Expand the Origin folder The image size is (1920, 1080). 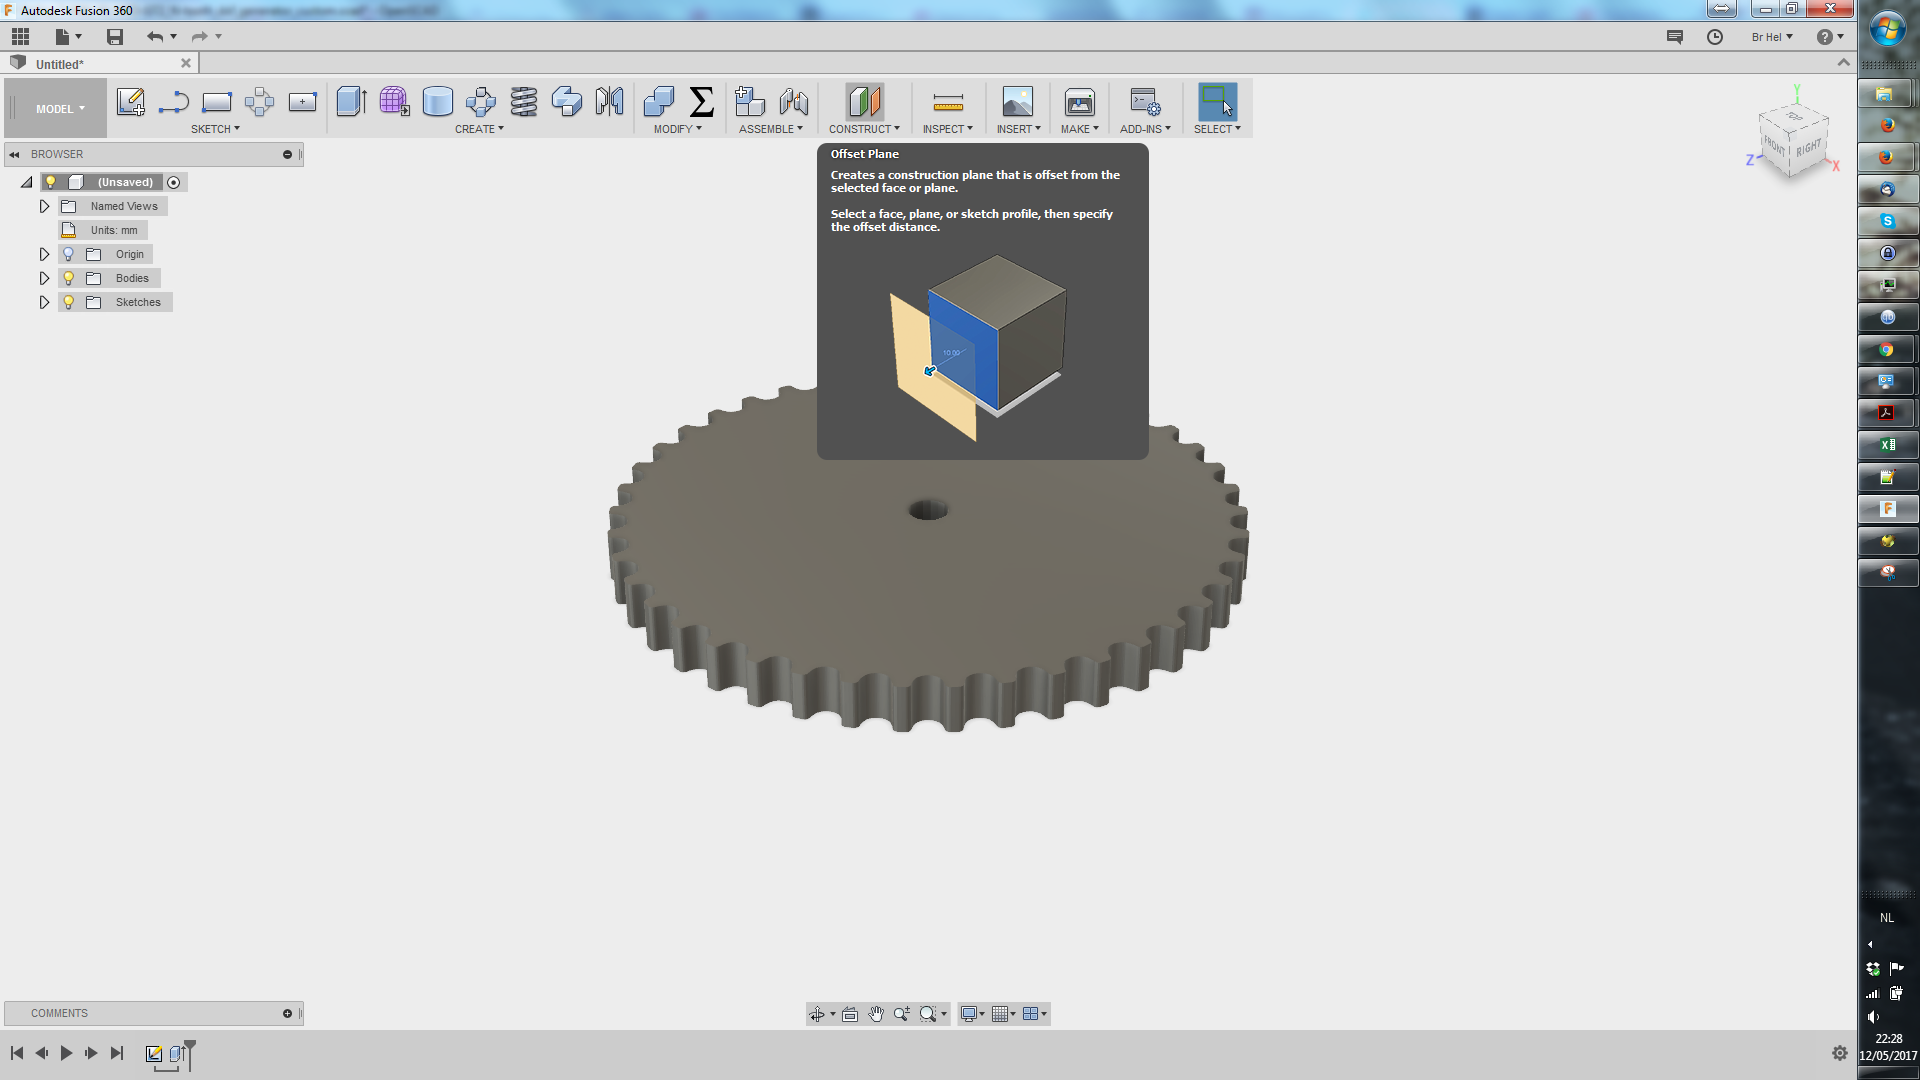click(x=44, y=254)
